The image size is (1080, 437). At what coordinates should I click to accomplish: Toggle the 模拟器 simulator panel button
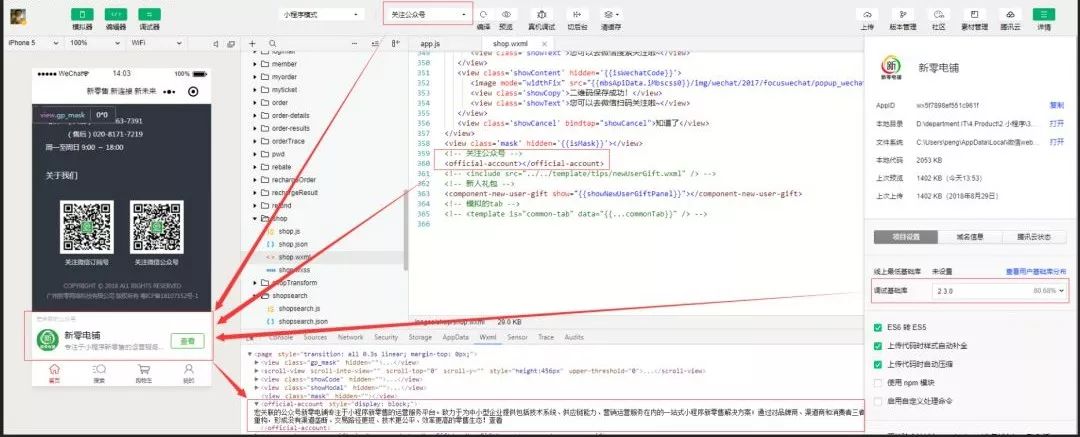click(x=82, y=14)
